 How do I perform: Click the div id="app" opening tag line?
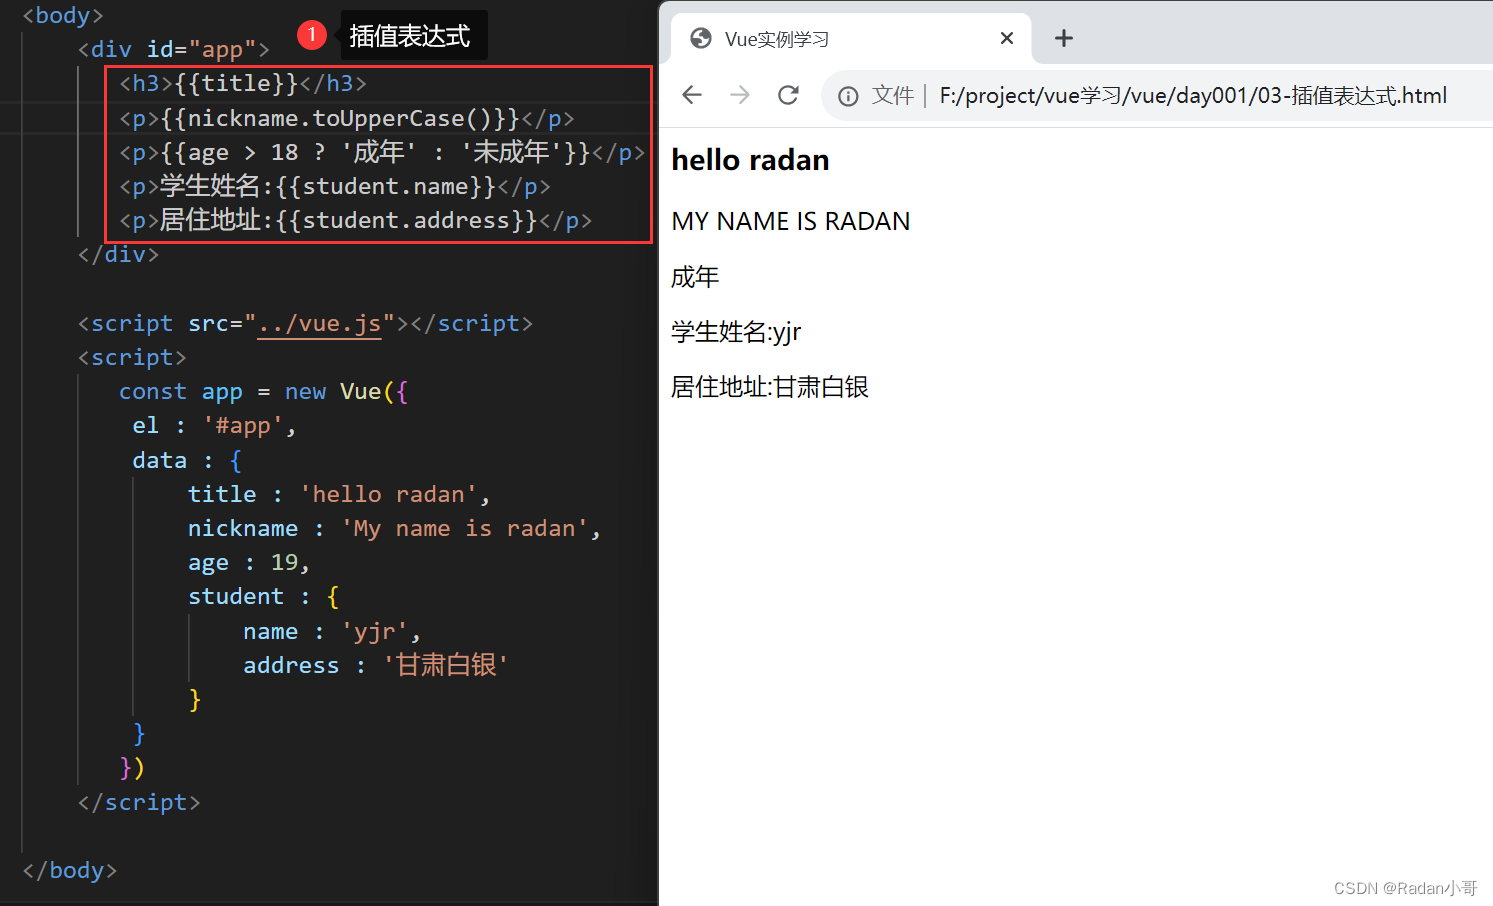coord(174,49)
